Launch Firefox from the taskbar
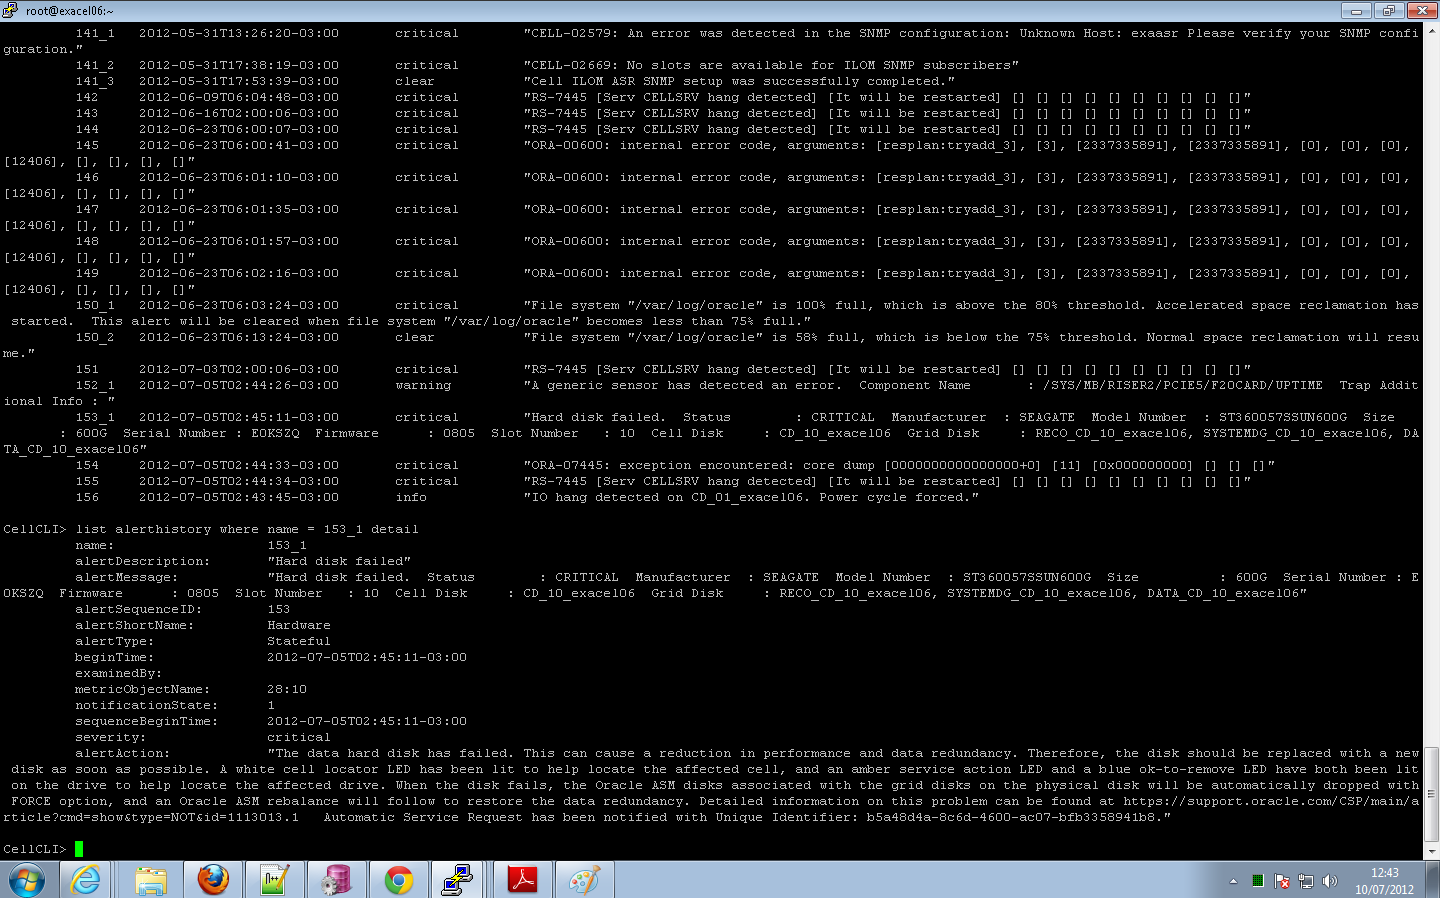The image size is (1440, 898). click(x=213, y=880)
